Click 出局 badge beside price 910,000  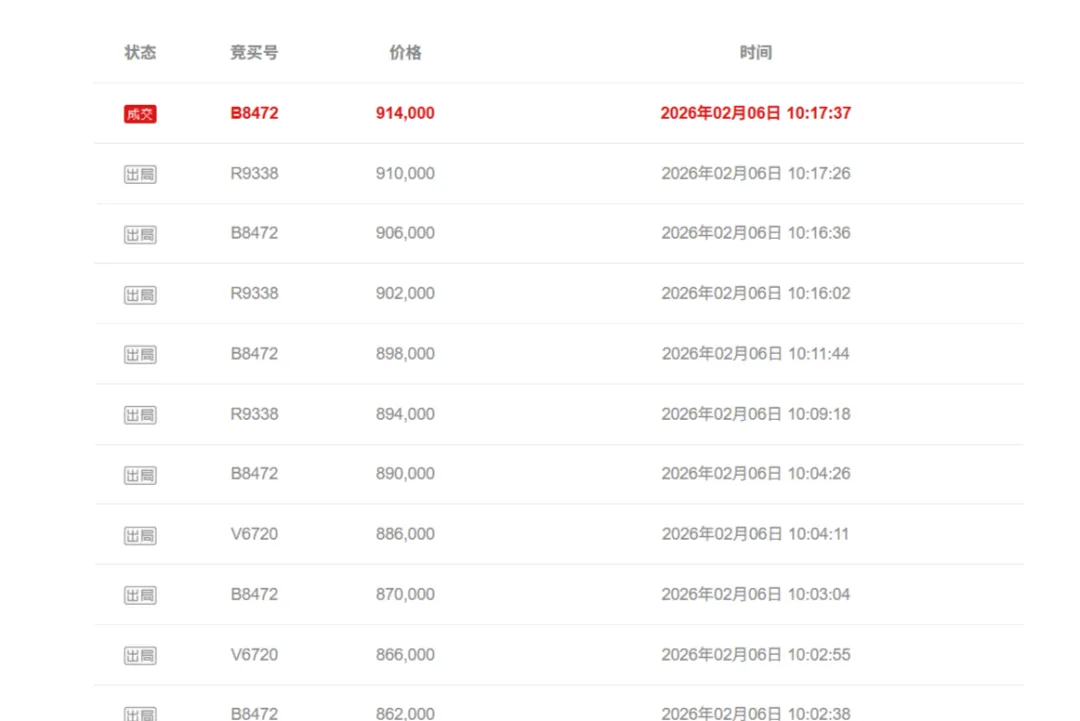coord(140,174)
